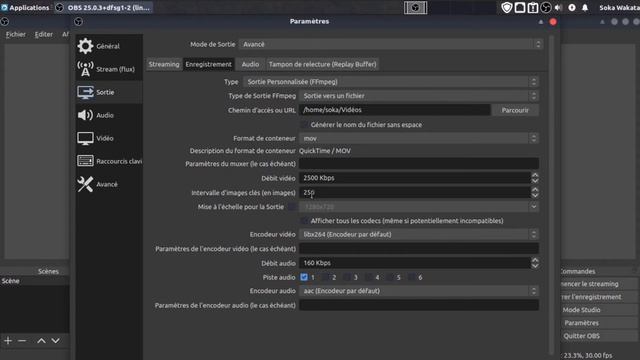Open the Applications menu in the top panel
Image resolution: width=640 pixels, height=360 pixels.
point(25,7)
